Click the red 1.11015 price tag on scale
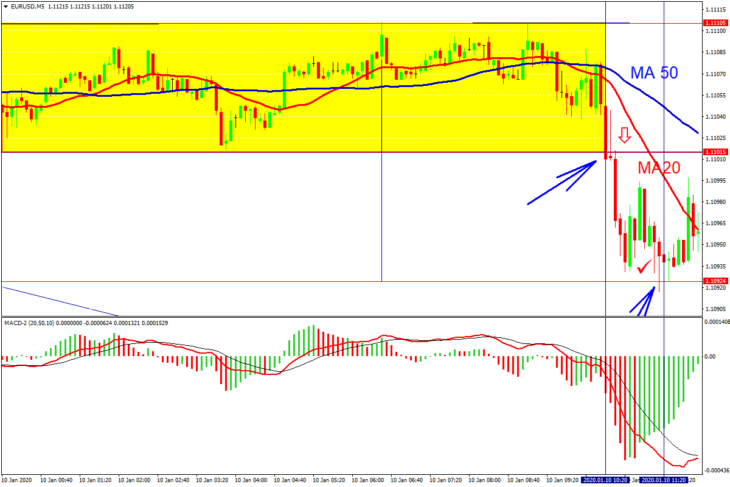This screenshot has height=487, width=730. (x=716, y=152)
